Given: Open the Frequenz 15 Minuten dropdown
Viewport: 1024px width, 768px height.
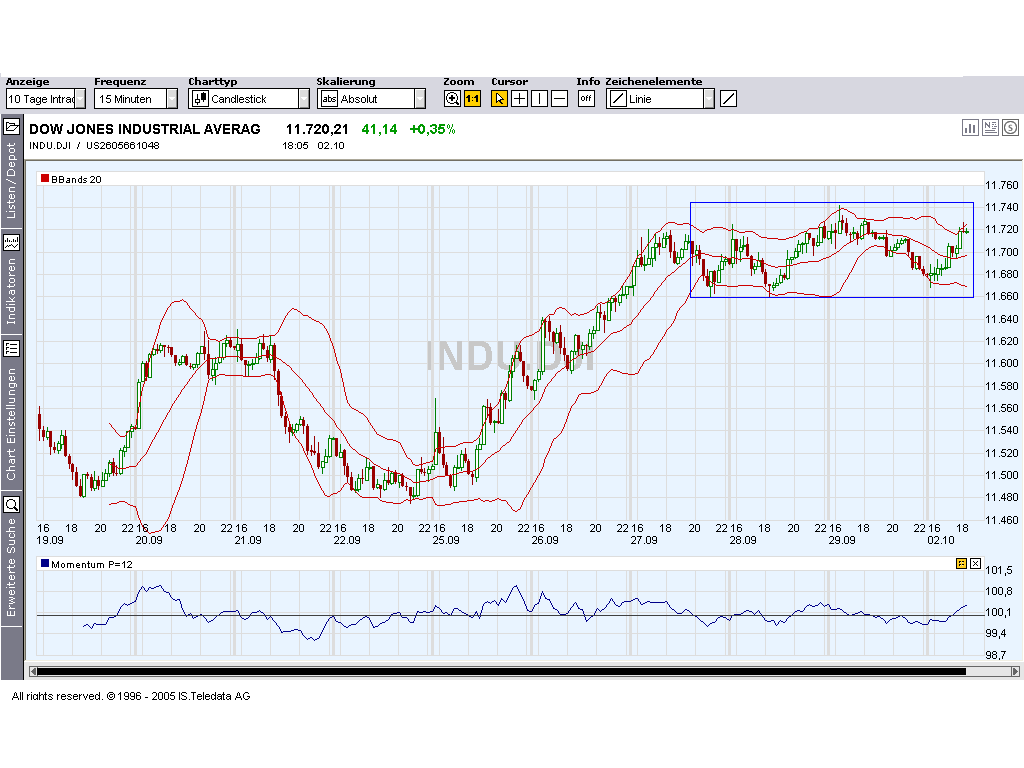Looking at the screenshot, I should point(172,98).
